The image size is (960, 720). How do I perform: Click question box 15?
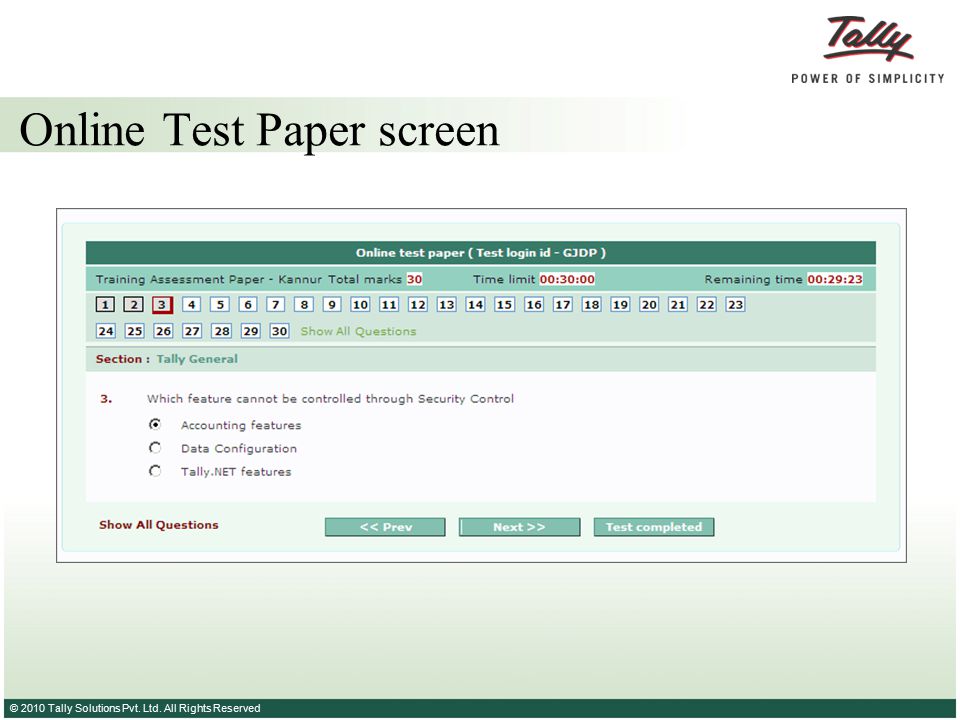tap(504, 304)
